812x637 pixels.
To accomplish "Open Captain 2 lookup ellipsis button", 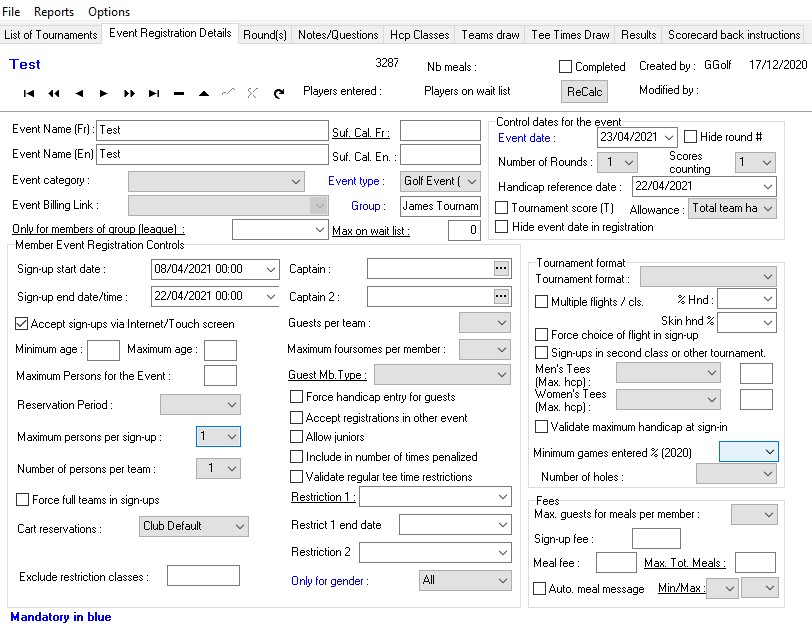I will (x=501, y=296).
